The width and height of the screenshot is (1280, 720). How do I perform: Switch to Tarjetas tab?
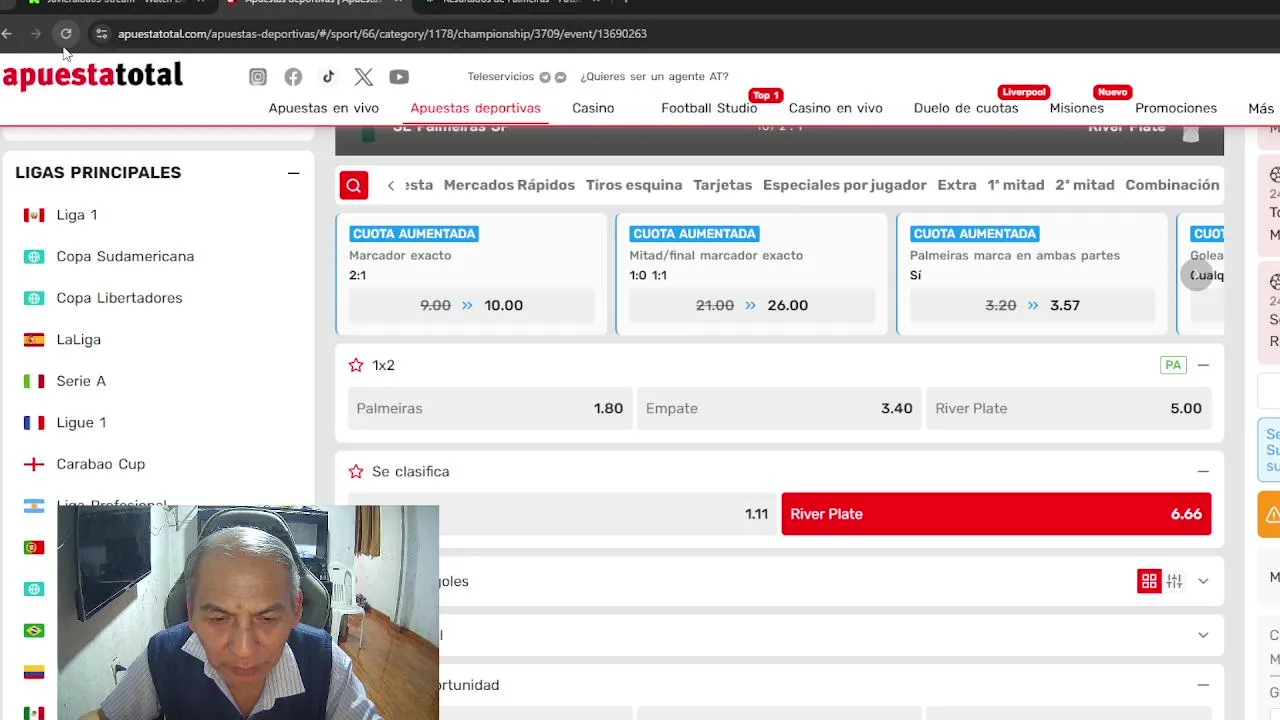pos(722,185)
